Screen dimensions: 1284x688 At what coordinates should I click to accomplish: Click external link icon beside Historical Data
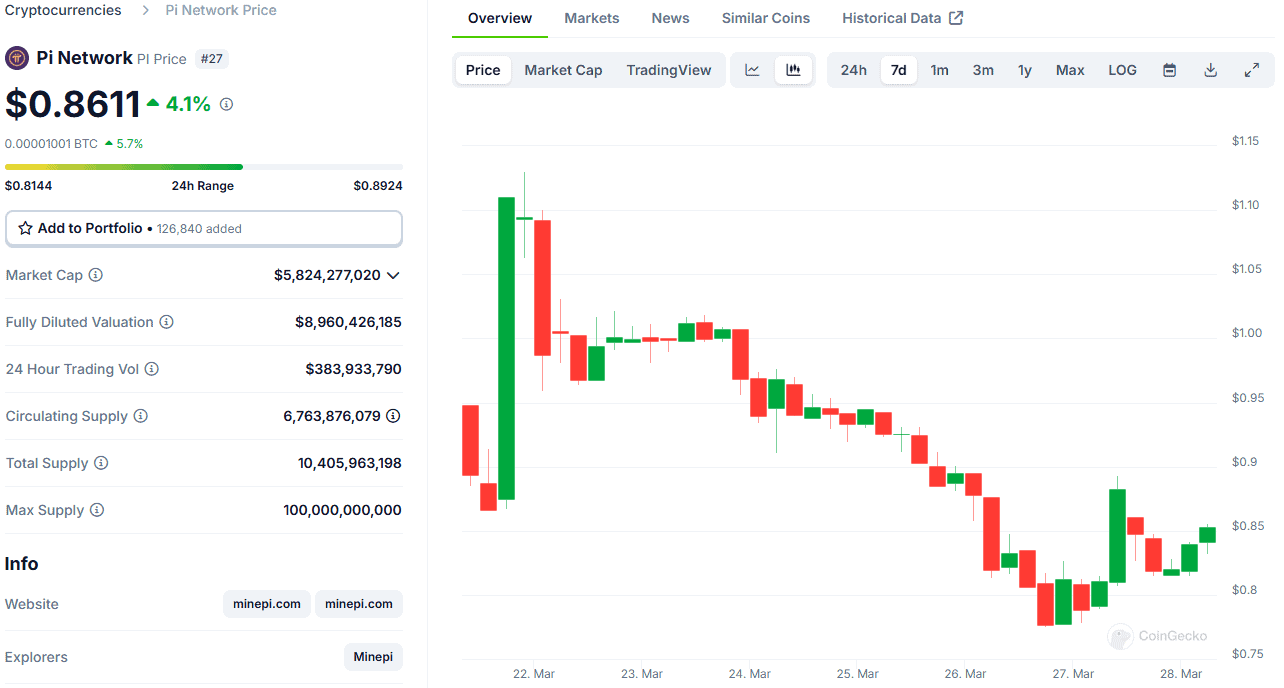click(956, 18)
